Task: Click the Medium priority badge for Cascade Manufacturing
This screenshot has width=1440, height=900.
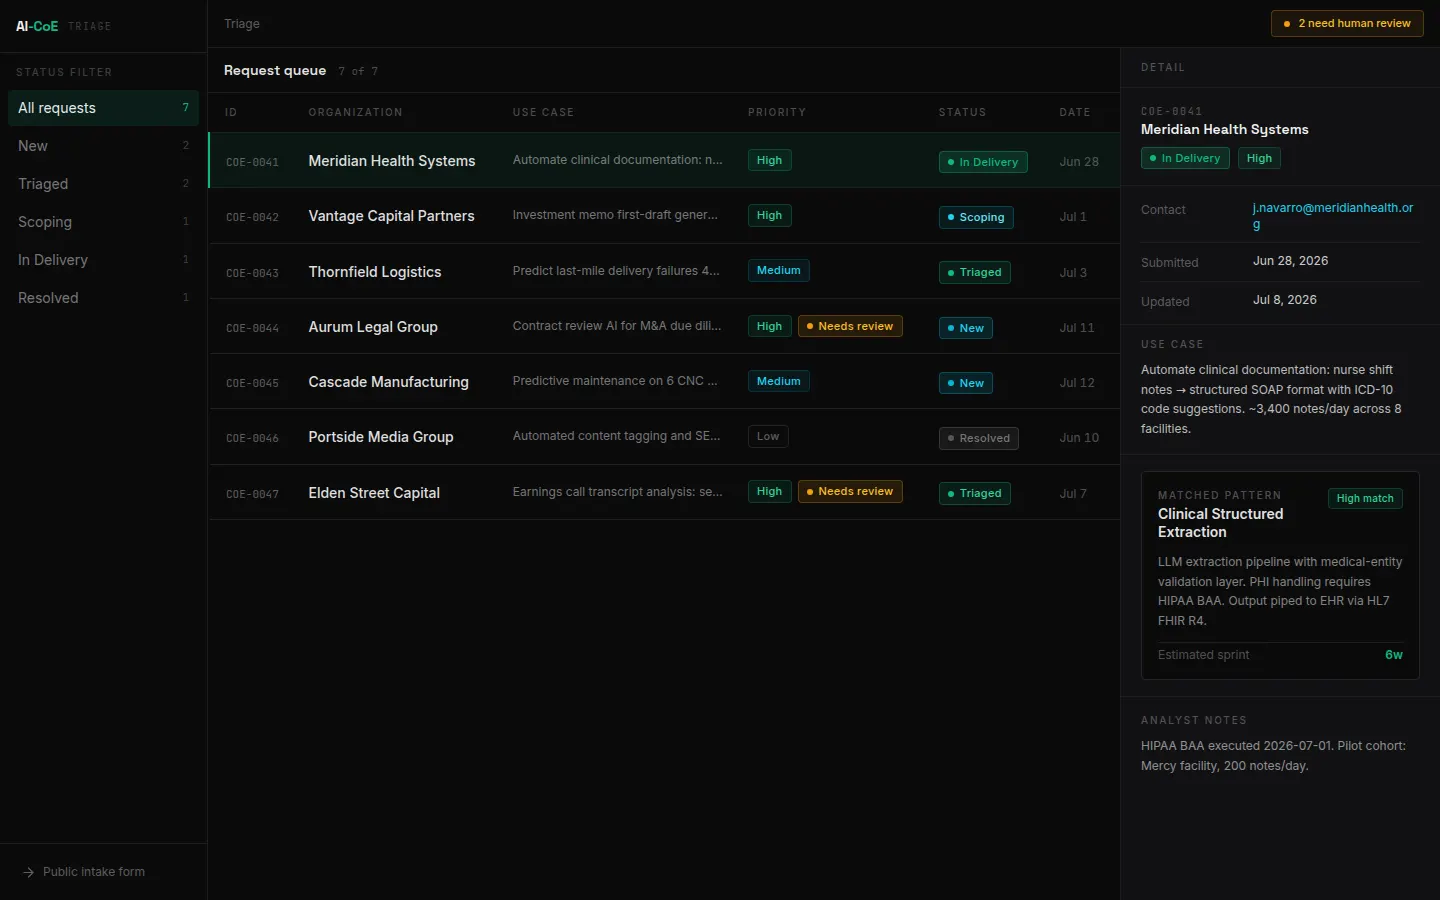Action: tap(778, 381)
